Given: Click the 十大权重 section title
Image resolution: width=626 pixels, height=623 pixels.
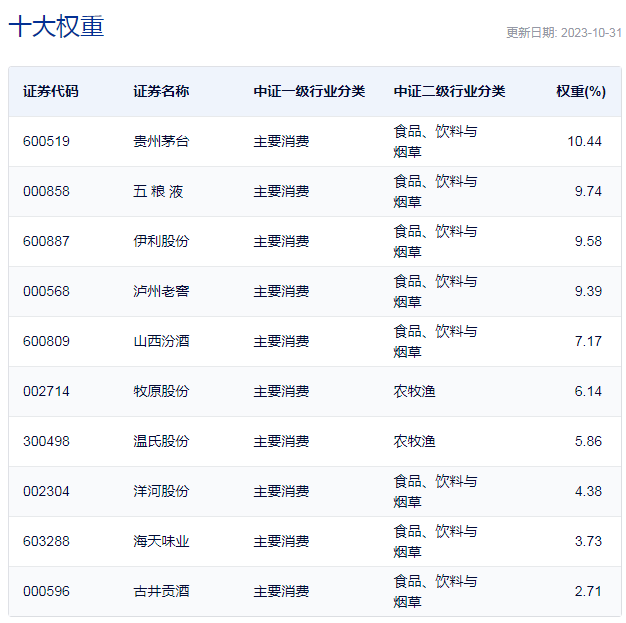Looking at the screenshot, I should click(56, 28).
